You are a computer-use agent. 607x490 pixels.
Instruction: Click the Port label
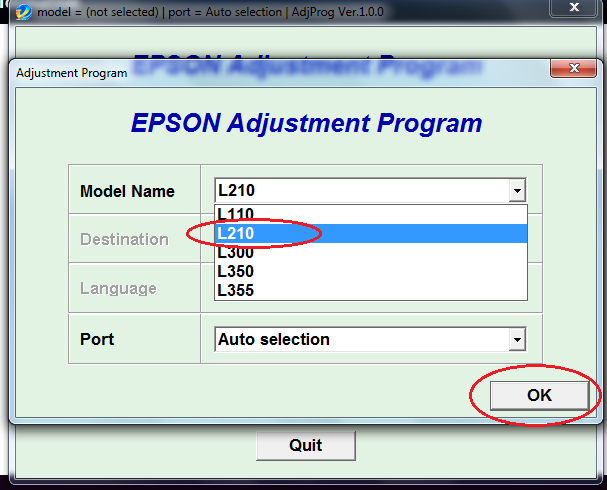click(97, 339)
